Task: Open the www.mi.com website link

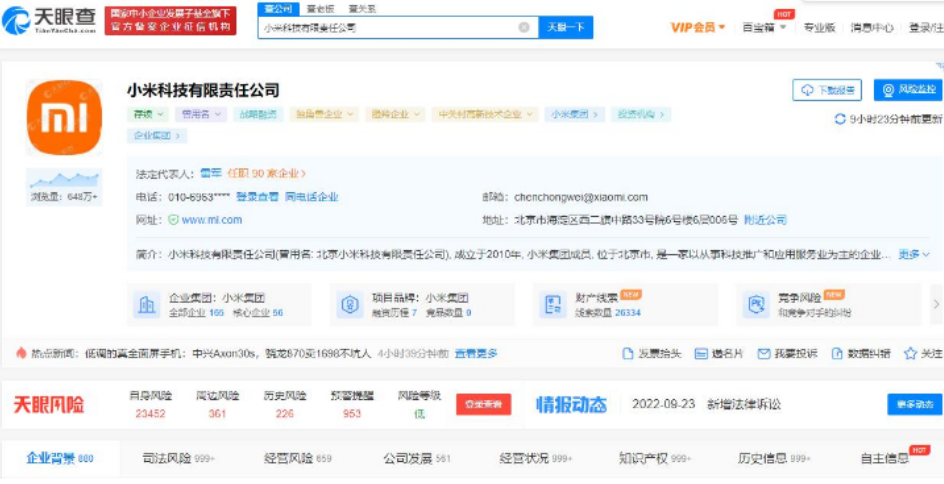Action: click(211, 220)
